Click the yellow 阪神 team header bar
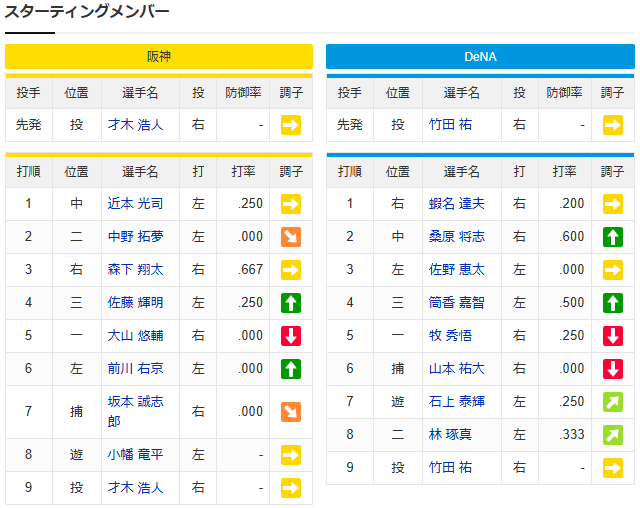640x508 pixels. coord(159,56)
